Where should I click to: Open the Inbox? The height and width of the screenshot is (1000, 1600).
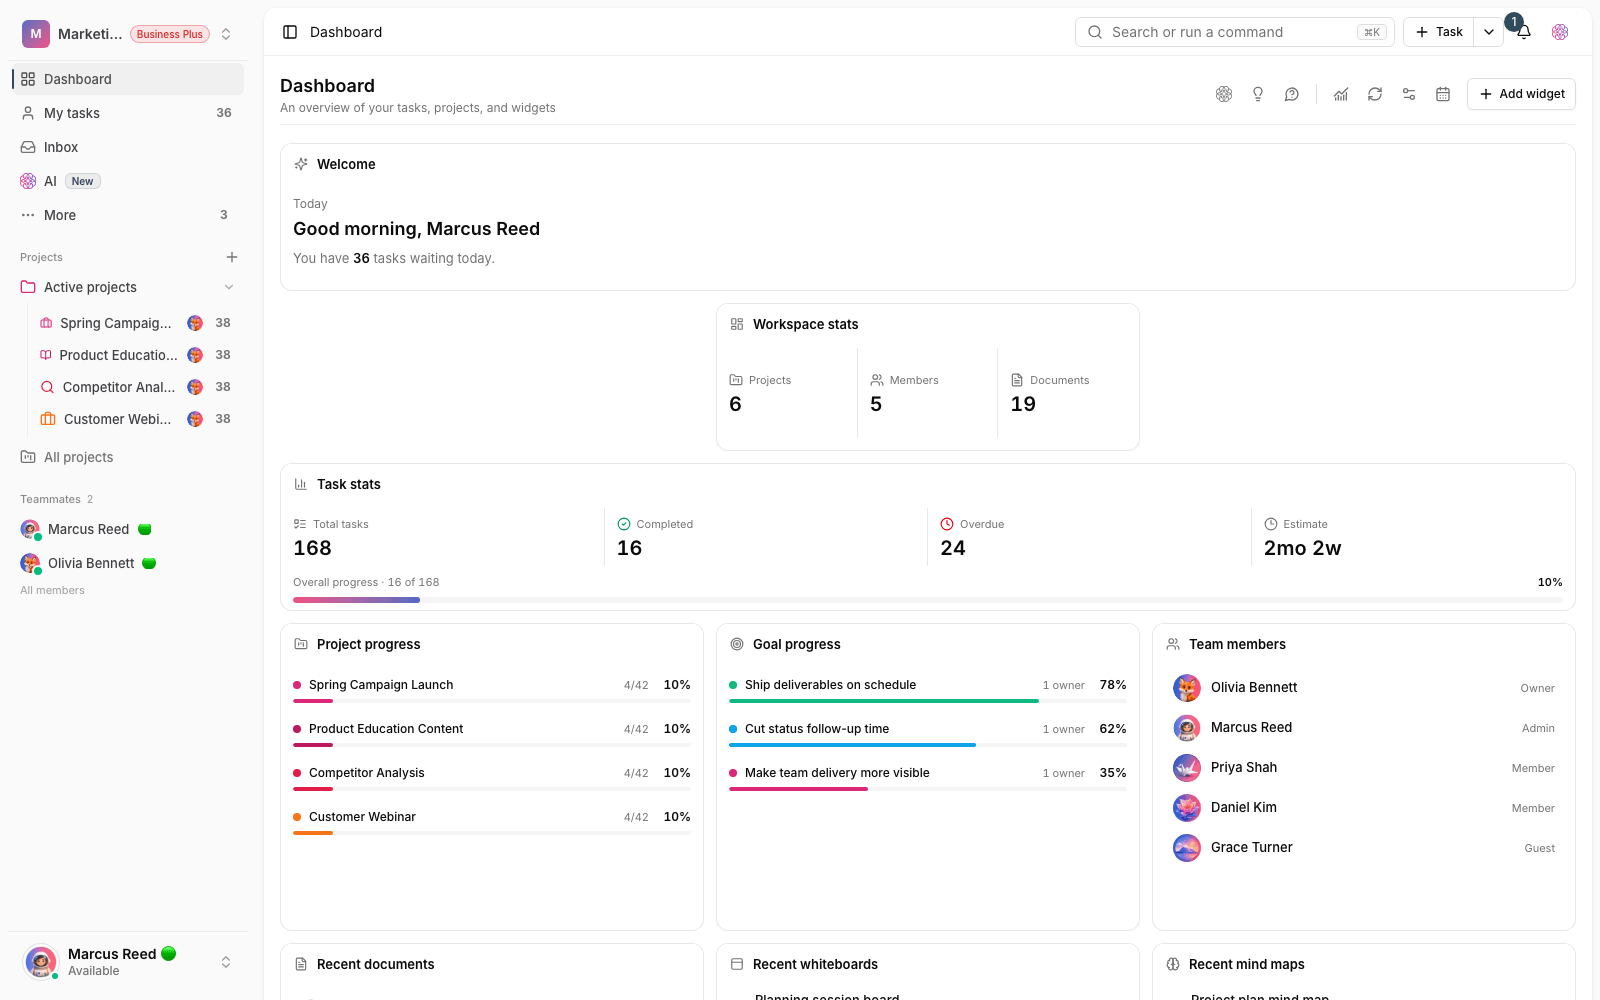(x=128, y=147)
